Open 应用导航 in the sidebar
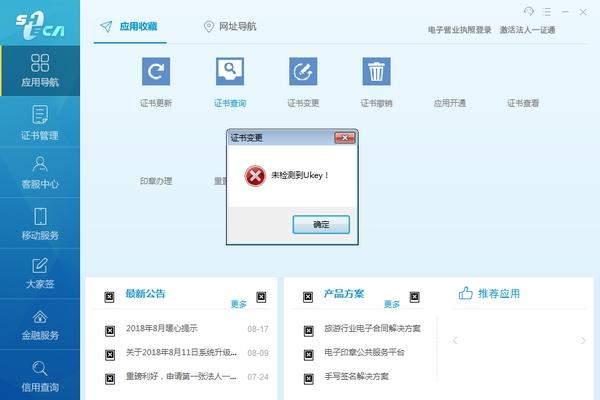The width and height of the screenshot is (600, 400). click(40, 71)
